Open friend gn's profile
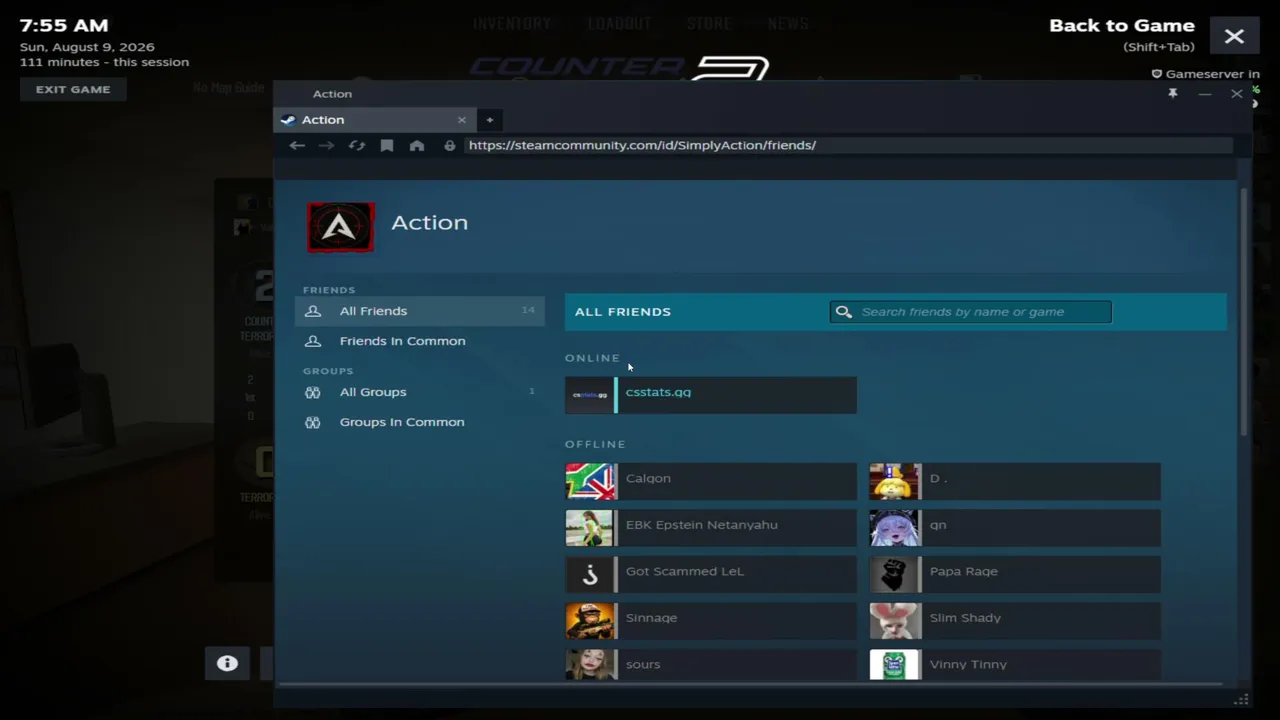Screen dimensions: 1280x720 pos(1015,528)
